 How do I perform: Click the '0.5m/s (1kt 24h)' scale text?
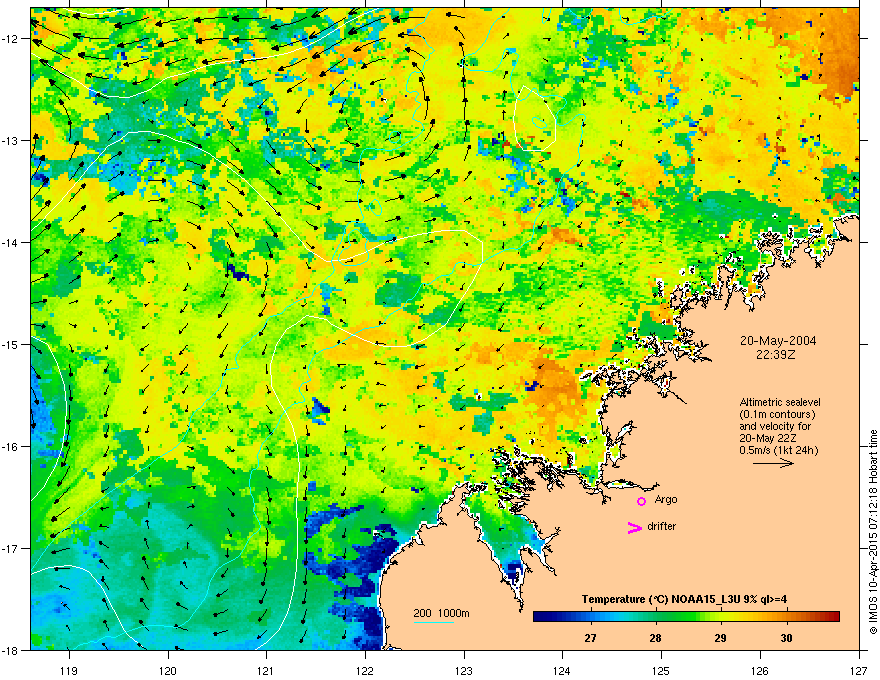(778, 450)
